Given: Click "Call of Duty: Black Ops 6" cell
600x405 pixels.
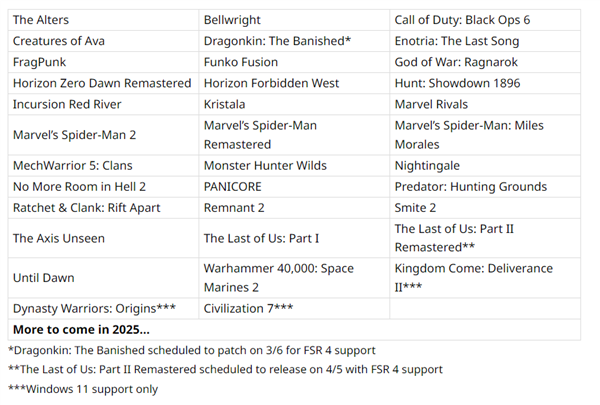Looking at the screenshot, I should click(x=462, y=20).
